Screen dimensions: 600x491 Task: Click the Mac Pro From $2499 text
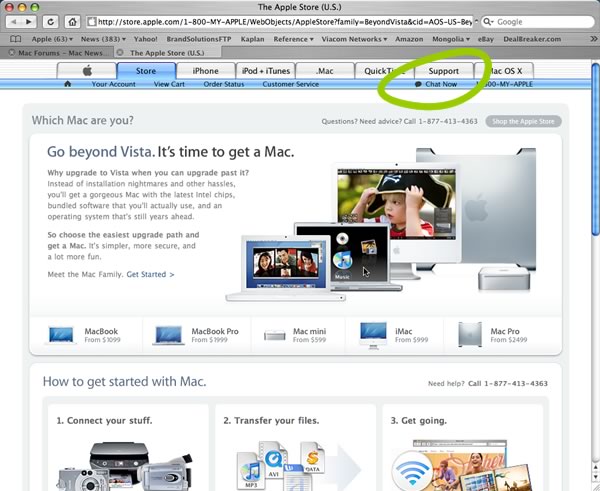pyautogui.click(x=509, y=335)
